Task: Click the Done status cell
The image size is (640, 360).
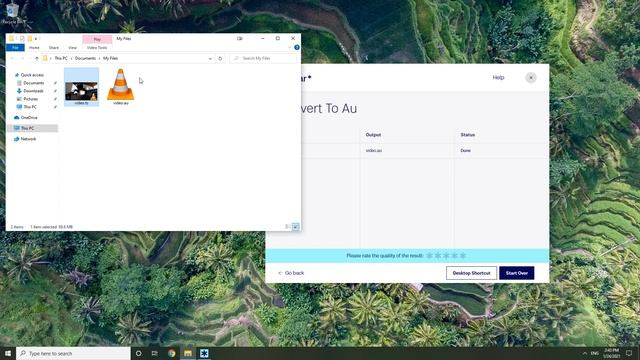Action: [501, 151]
